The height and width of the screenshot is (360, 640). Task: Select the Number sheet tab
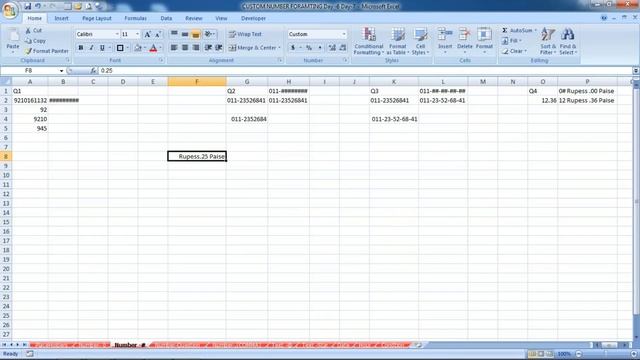(x=130, y=345)
